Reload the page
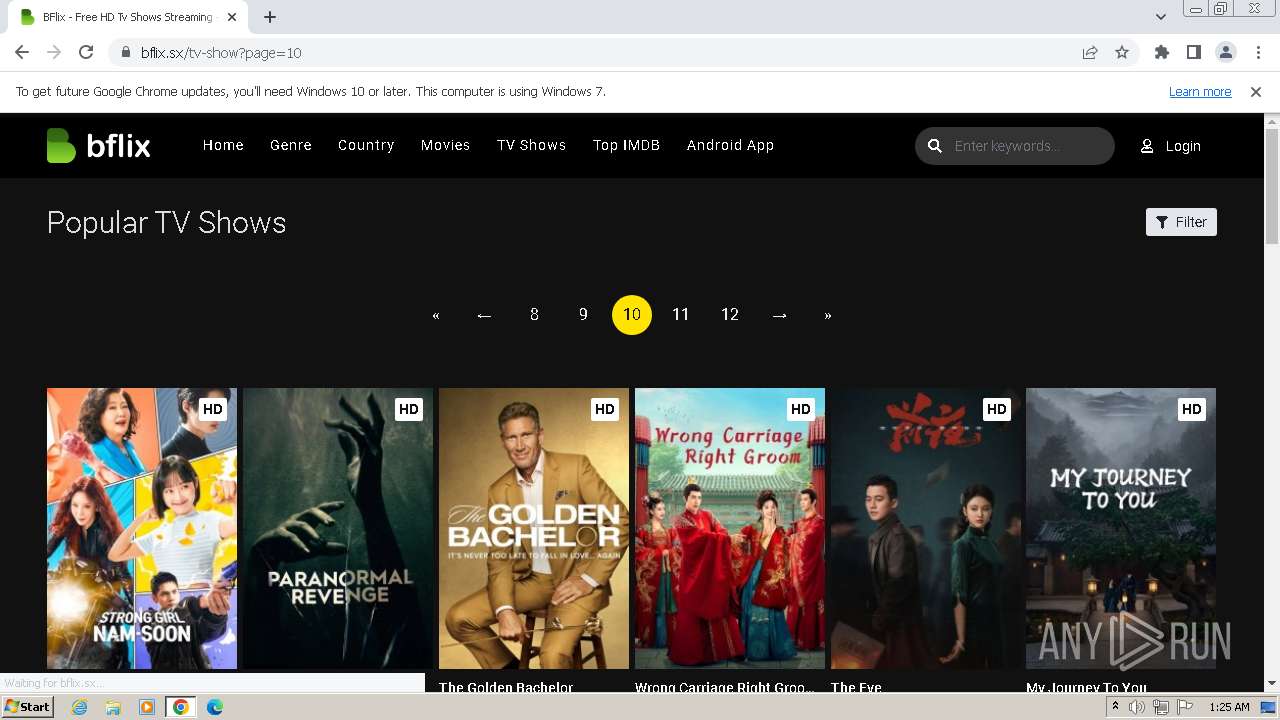1280x720 pixels. pos(86,53)
